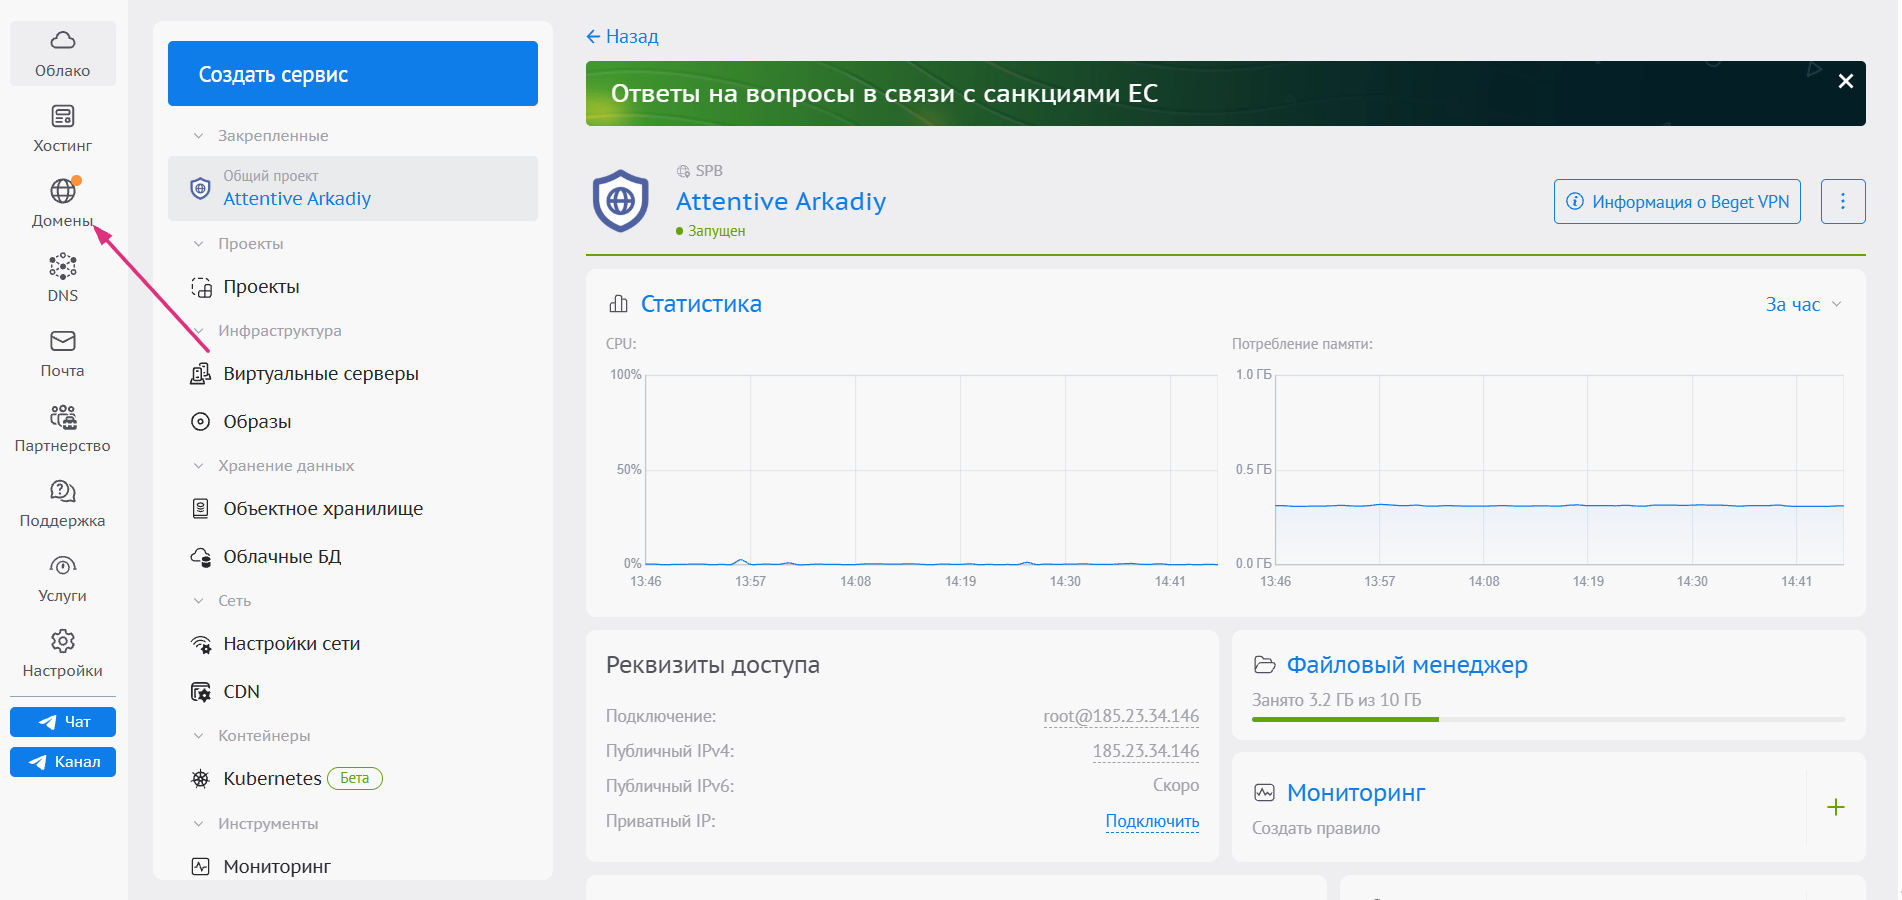Viewport: 1902px width, 900px height.
Task: Go back with the Назад link
Action: (x=622, y=37)
